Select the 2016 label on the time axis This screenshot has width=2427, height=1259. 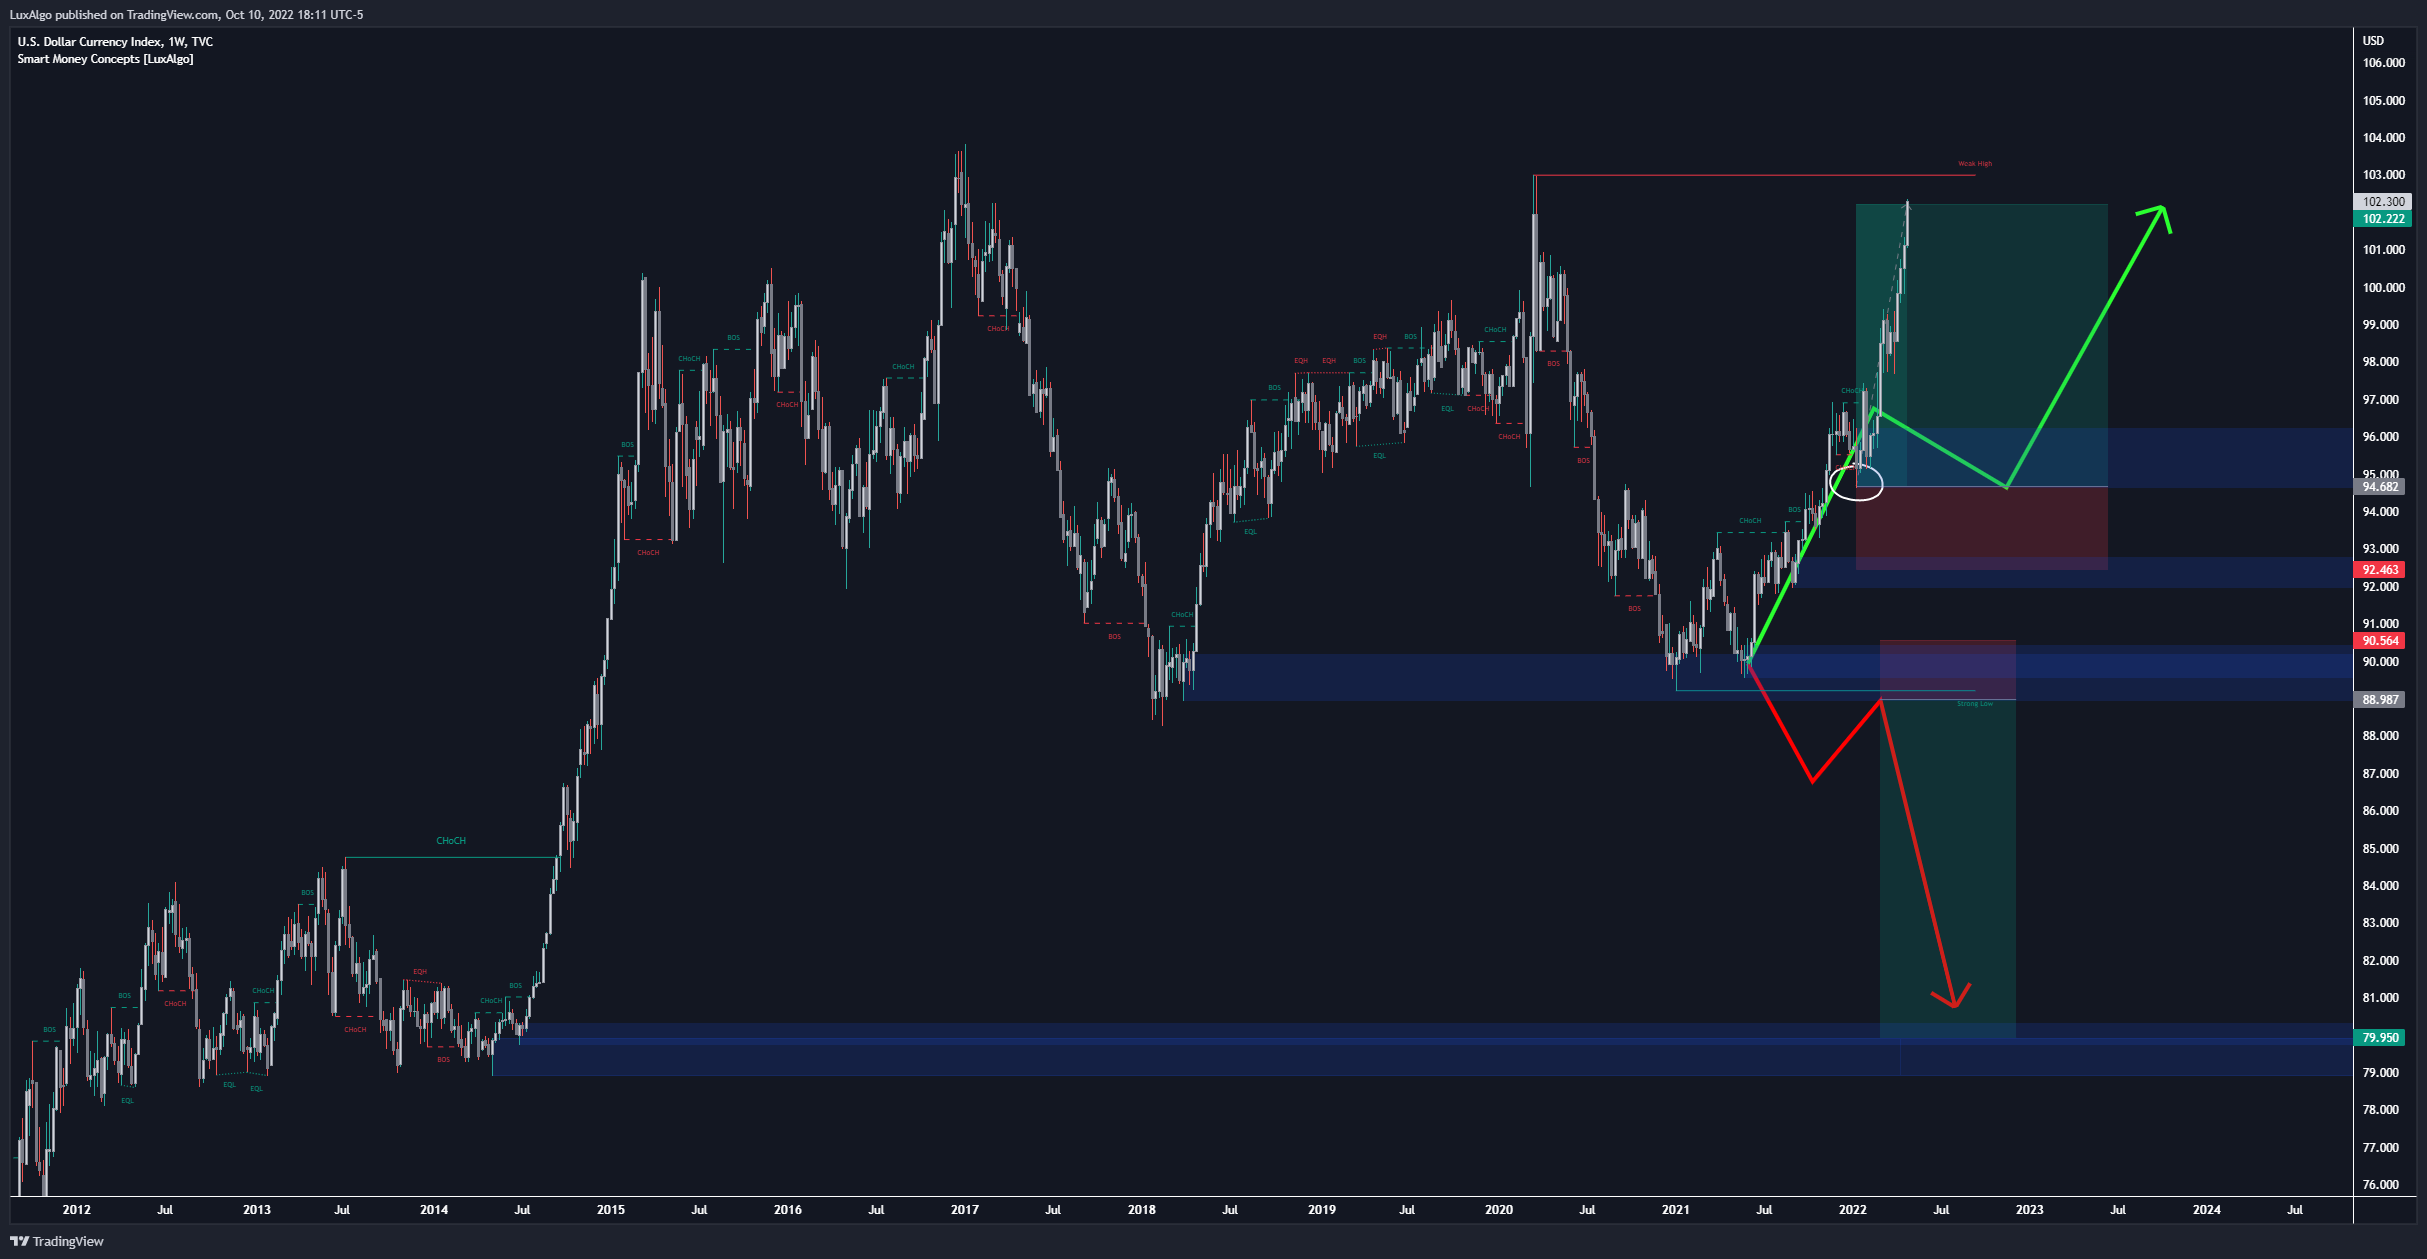click(788, 1210)
